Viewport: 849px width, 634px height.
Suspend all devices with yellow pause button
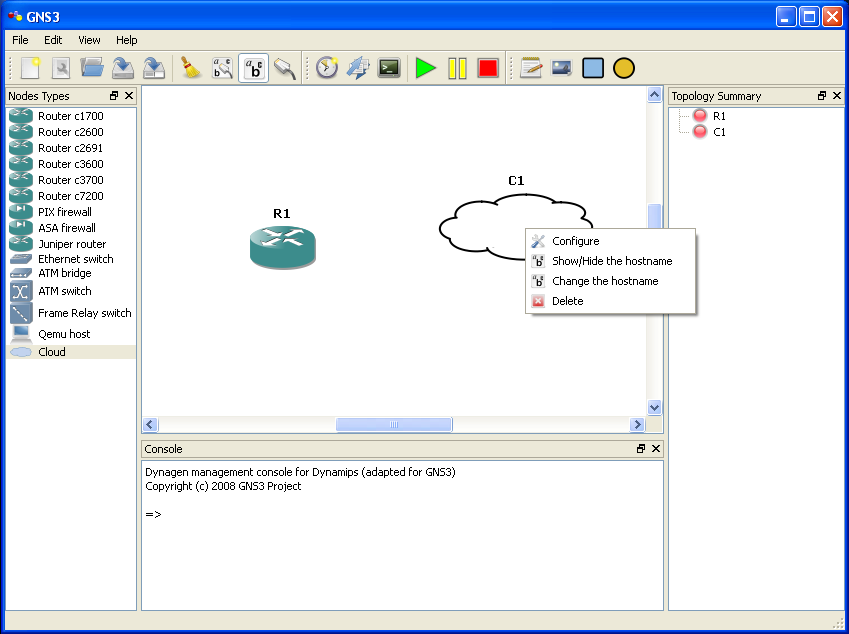pos(457,69)
